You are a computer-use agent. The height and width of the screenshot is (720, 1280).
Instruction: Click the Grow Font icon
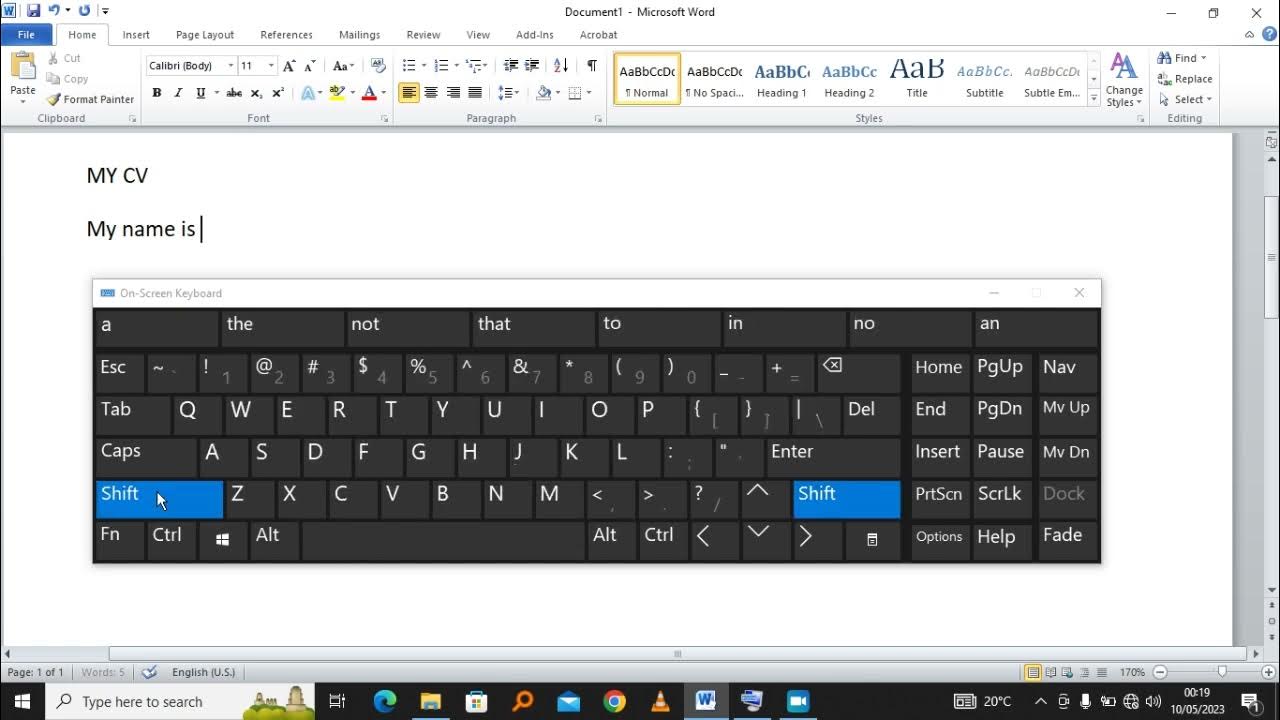pos(289,66)
